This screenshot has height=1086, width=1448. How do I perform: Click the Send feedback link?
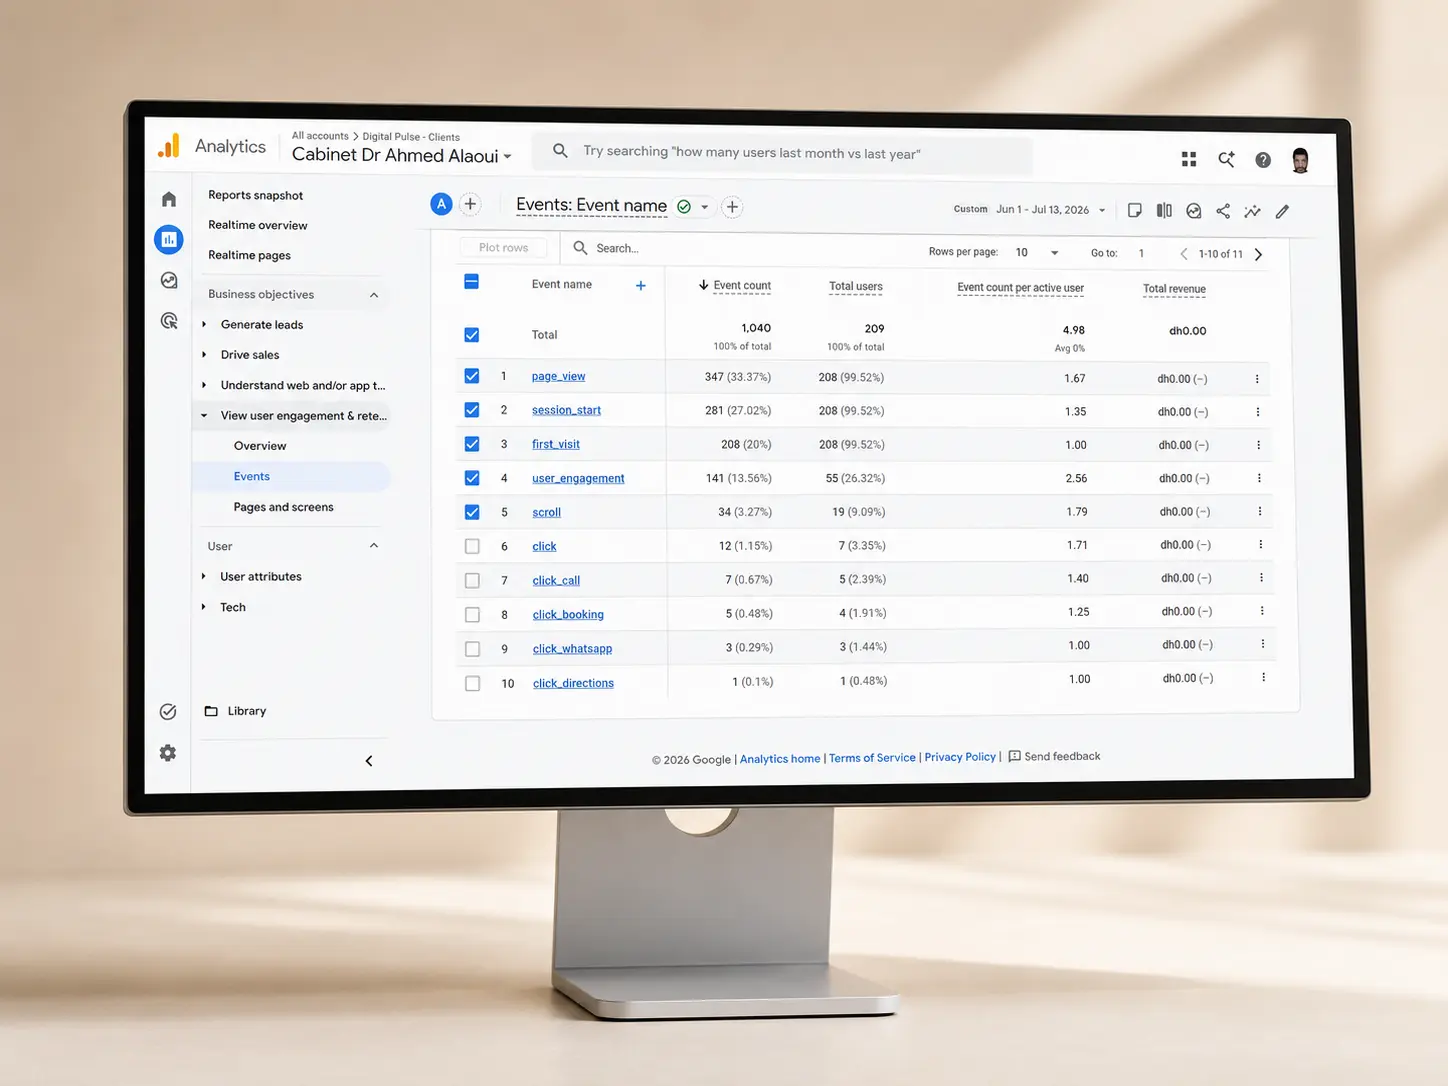1054,756
